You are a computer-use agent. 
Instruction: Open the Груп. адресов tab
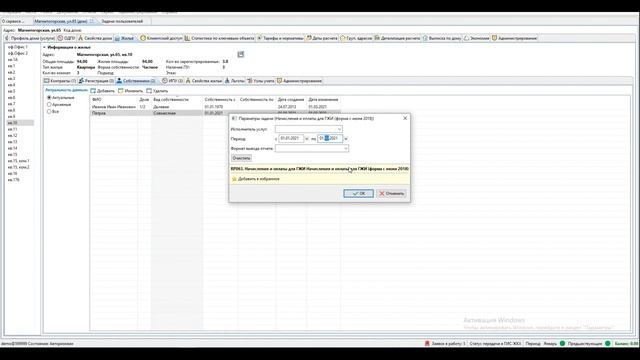coord(356,38)
